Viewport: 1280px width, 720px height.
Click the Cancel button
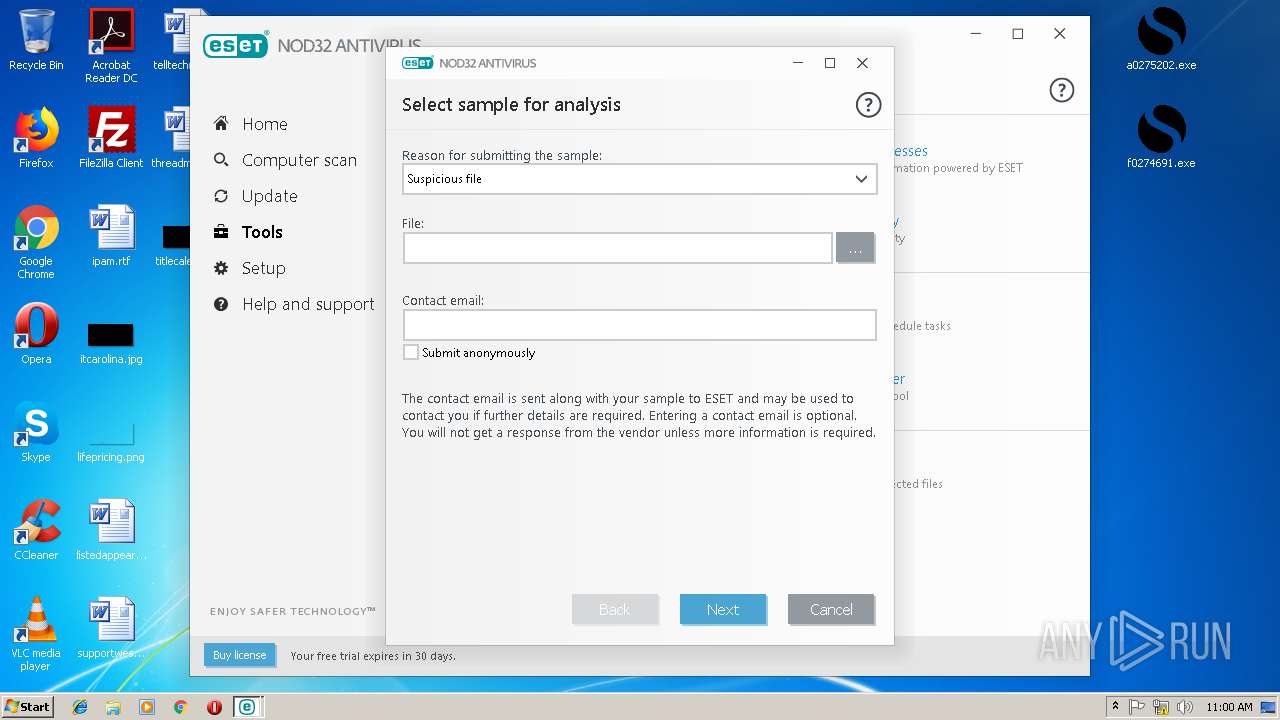click(831, 609)
